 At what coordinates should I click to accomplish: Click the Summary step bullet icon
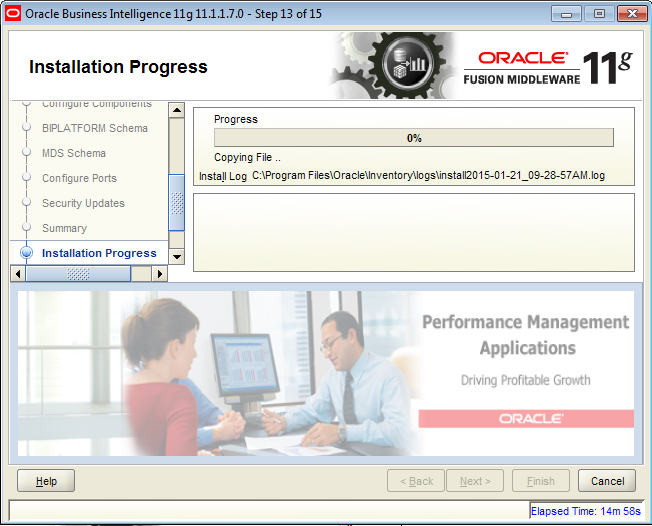(27, 227)
